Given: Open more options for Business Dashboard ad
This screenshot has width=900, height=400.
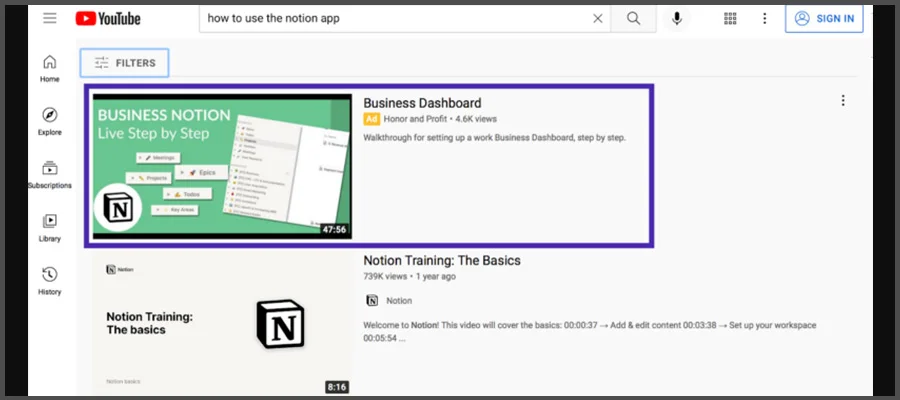Looking at the screenshot, I should pos(843,100).
